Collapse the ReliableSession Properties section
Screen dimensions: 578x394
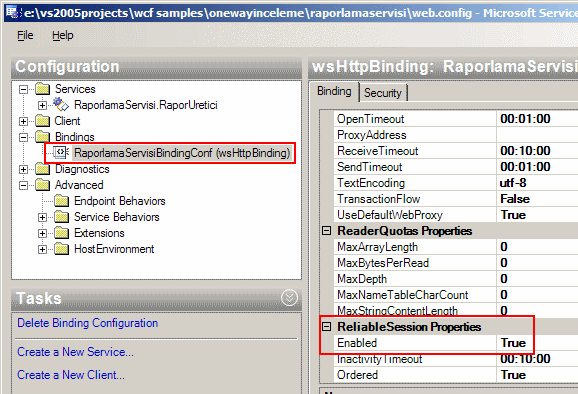[x=327, y=327]
